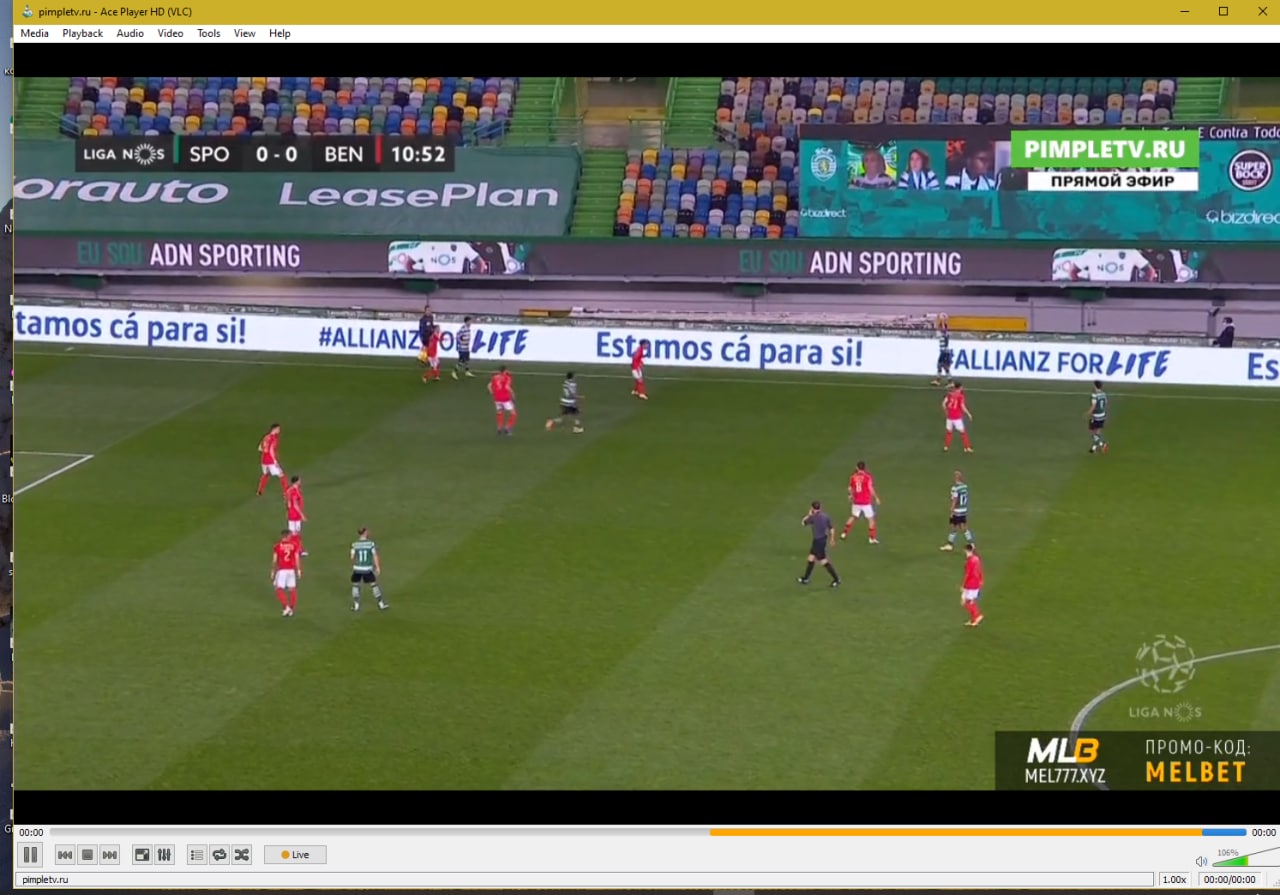This screenshot has height=895, width=1280.
Task: Stop playback with the stop button
Action: click(x=87, y=855)
